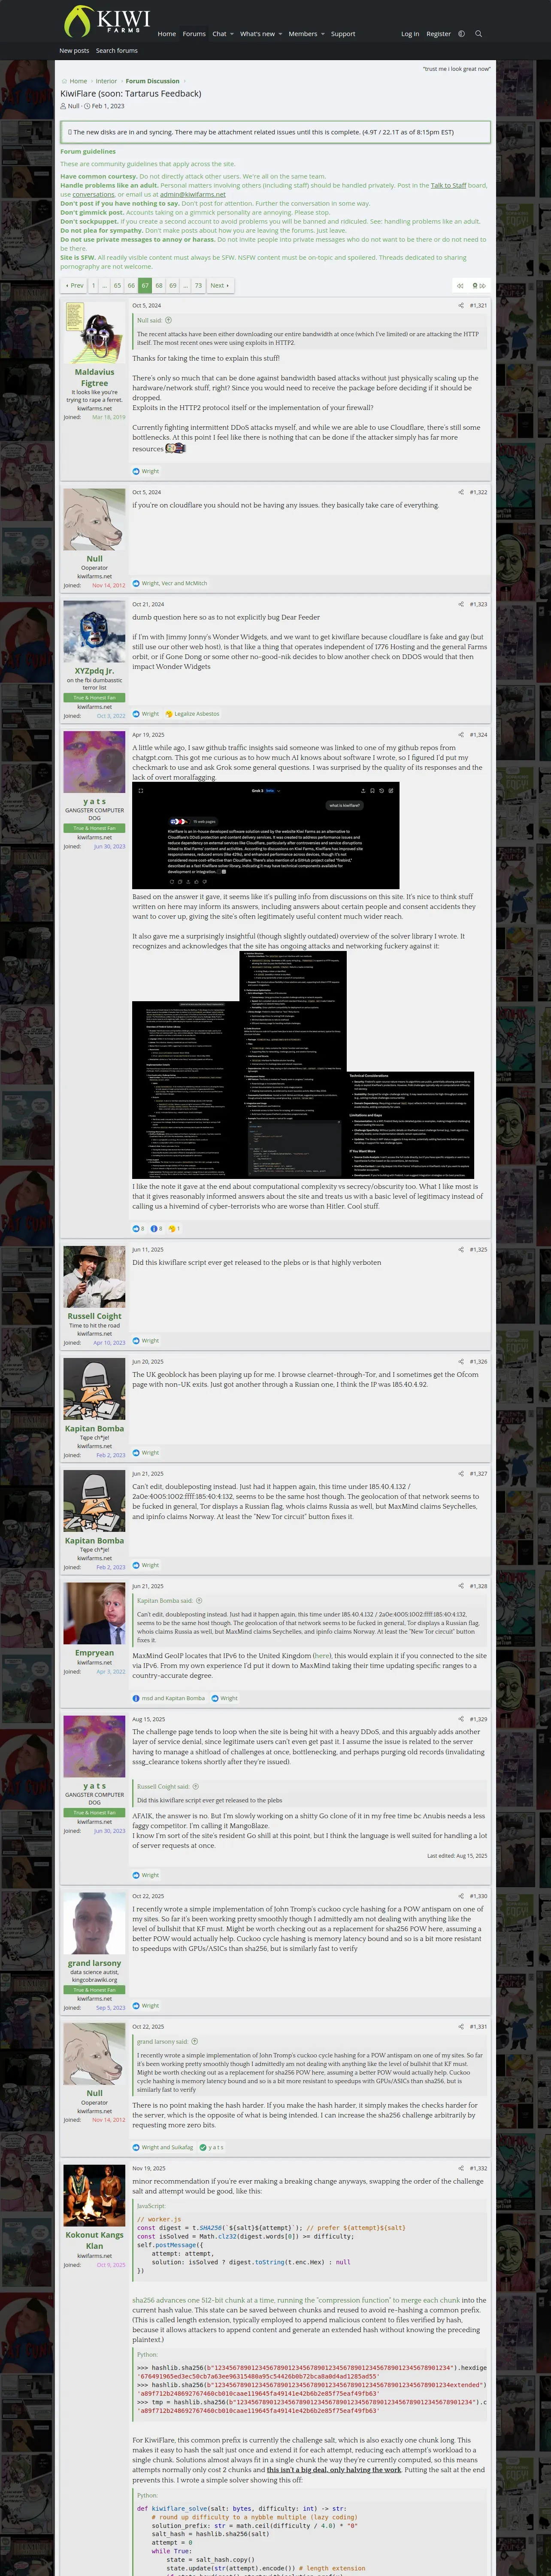
Task: Click the Like reaction icon on post #1,321
Action: (x=136, y=471)
